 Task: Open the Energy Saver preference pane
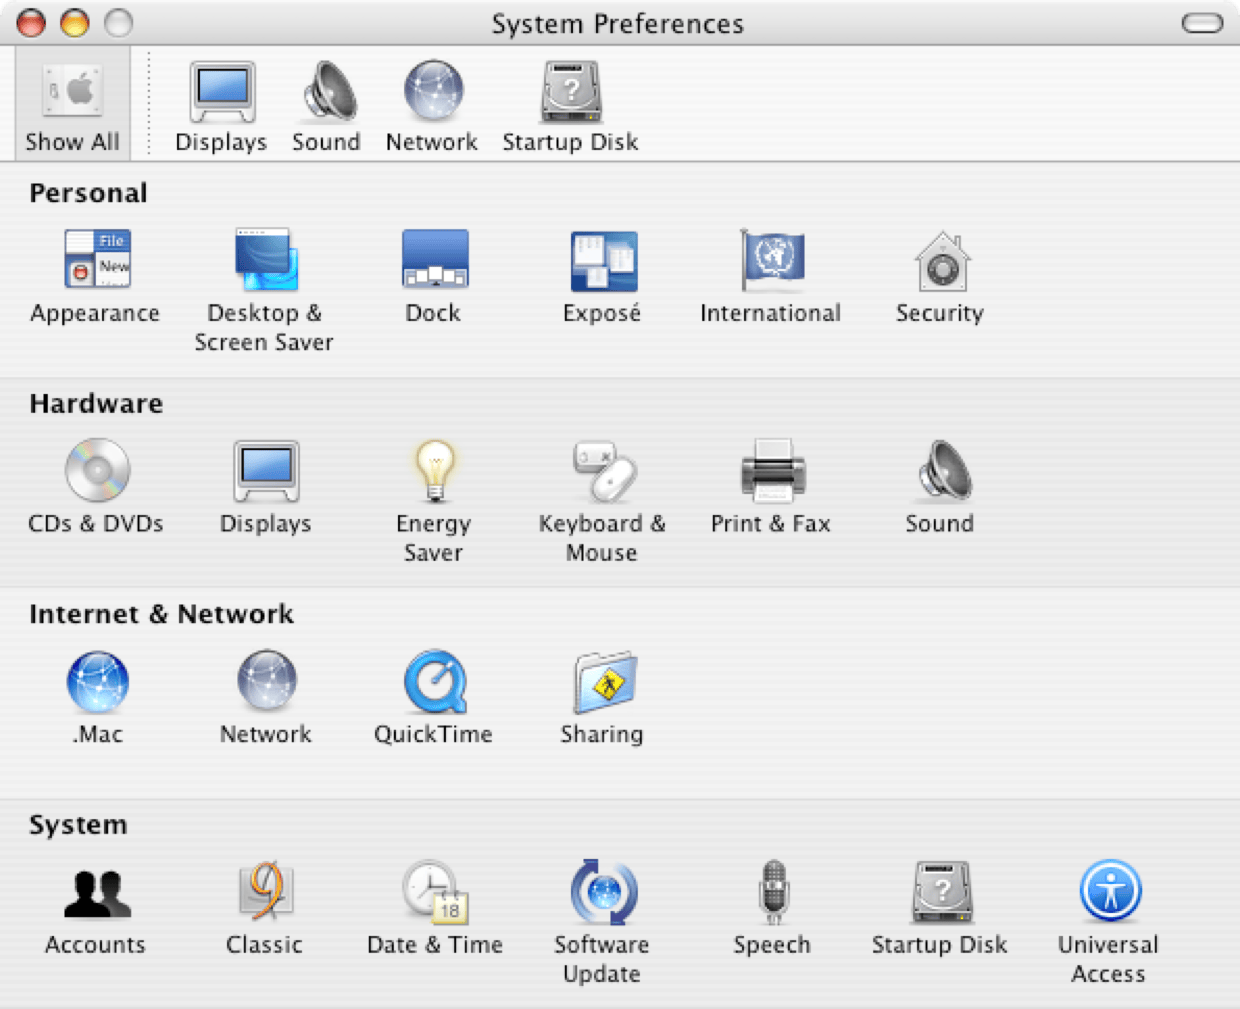click(x=433, y=502)
